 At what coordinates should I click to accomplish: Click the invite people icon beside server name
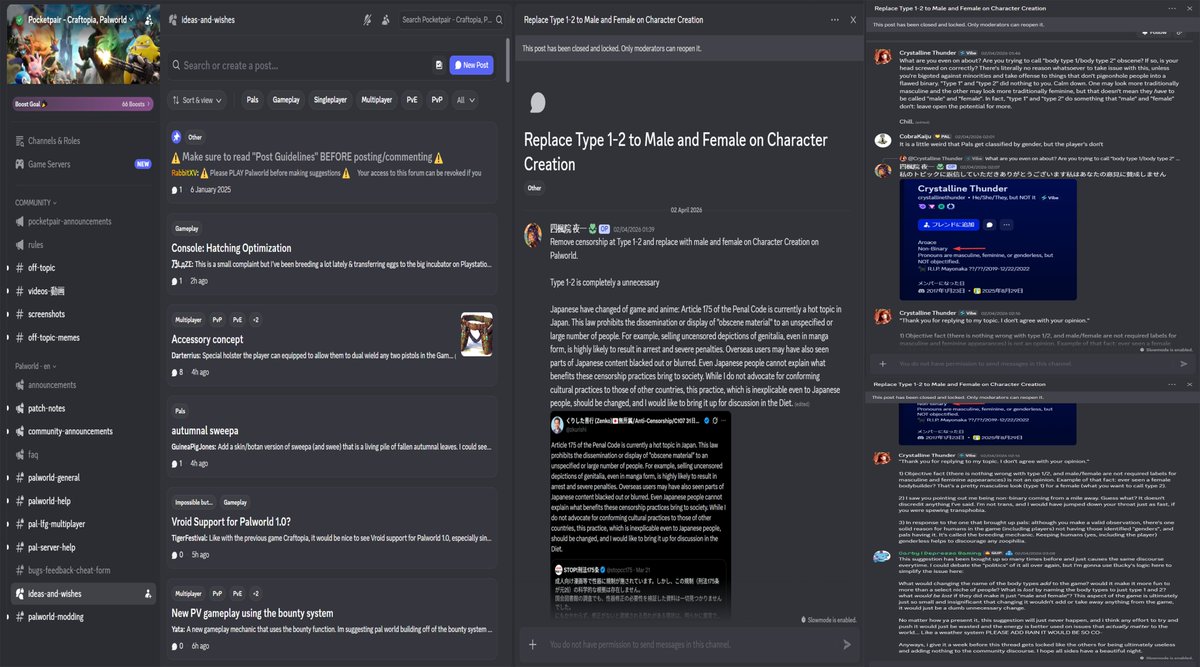pyautogui.click(x=149, y=19)
